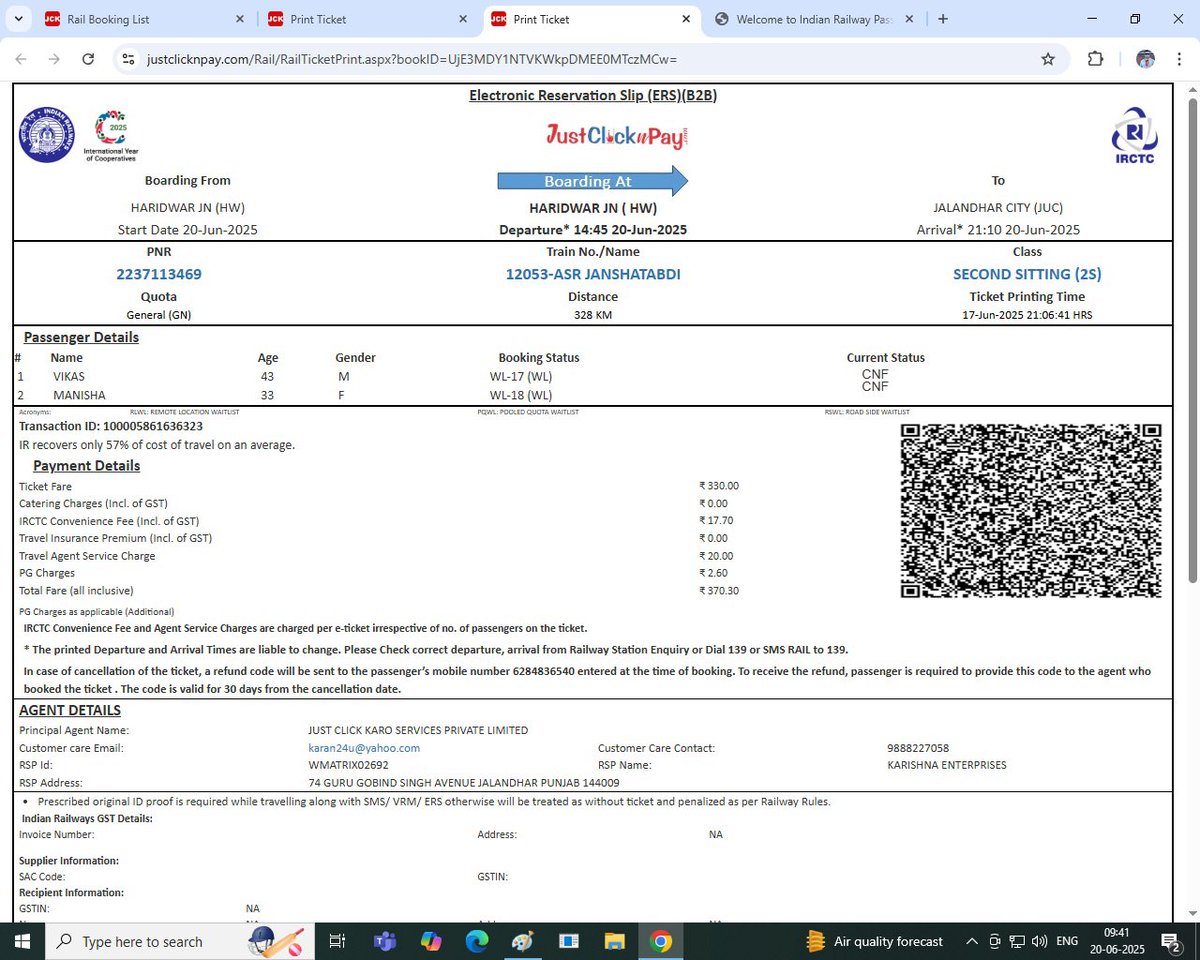This screenshot has width=1200, height=960.
Task: Open the cricket highlight in search box
Action: click(x=275, y=941)
